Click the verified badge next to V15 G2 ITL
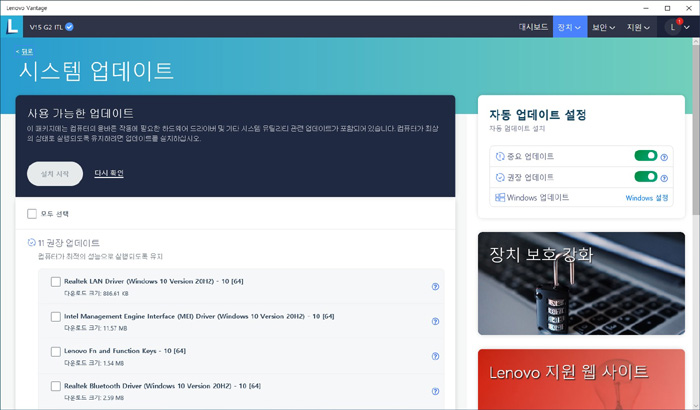 click(69, 27)
